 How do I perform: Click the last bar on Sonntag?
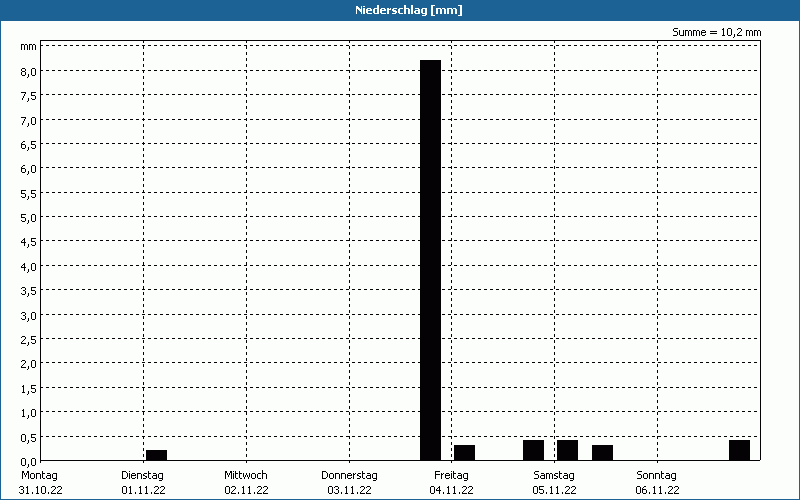(739, 450)
